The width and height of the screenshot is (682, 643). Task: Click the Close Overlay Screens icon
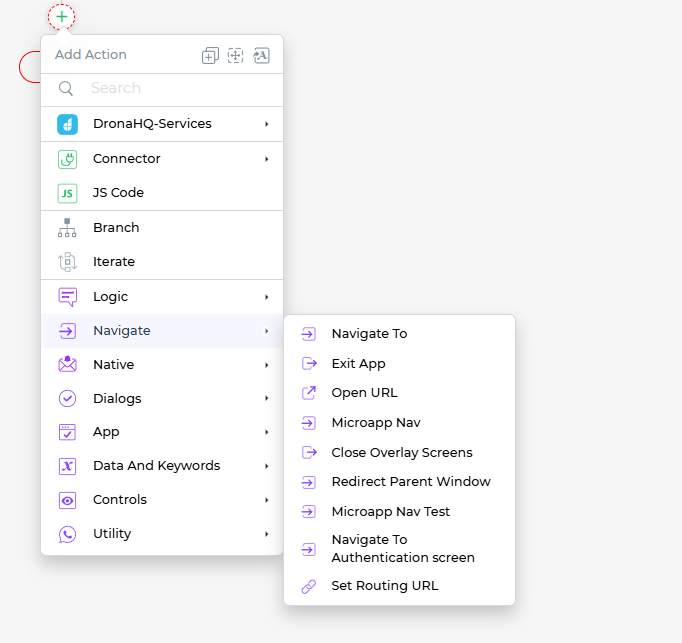click(309, 452)
